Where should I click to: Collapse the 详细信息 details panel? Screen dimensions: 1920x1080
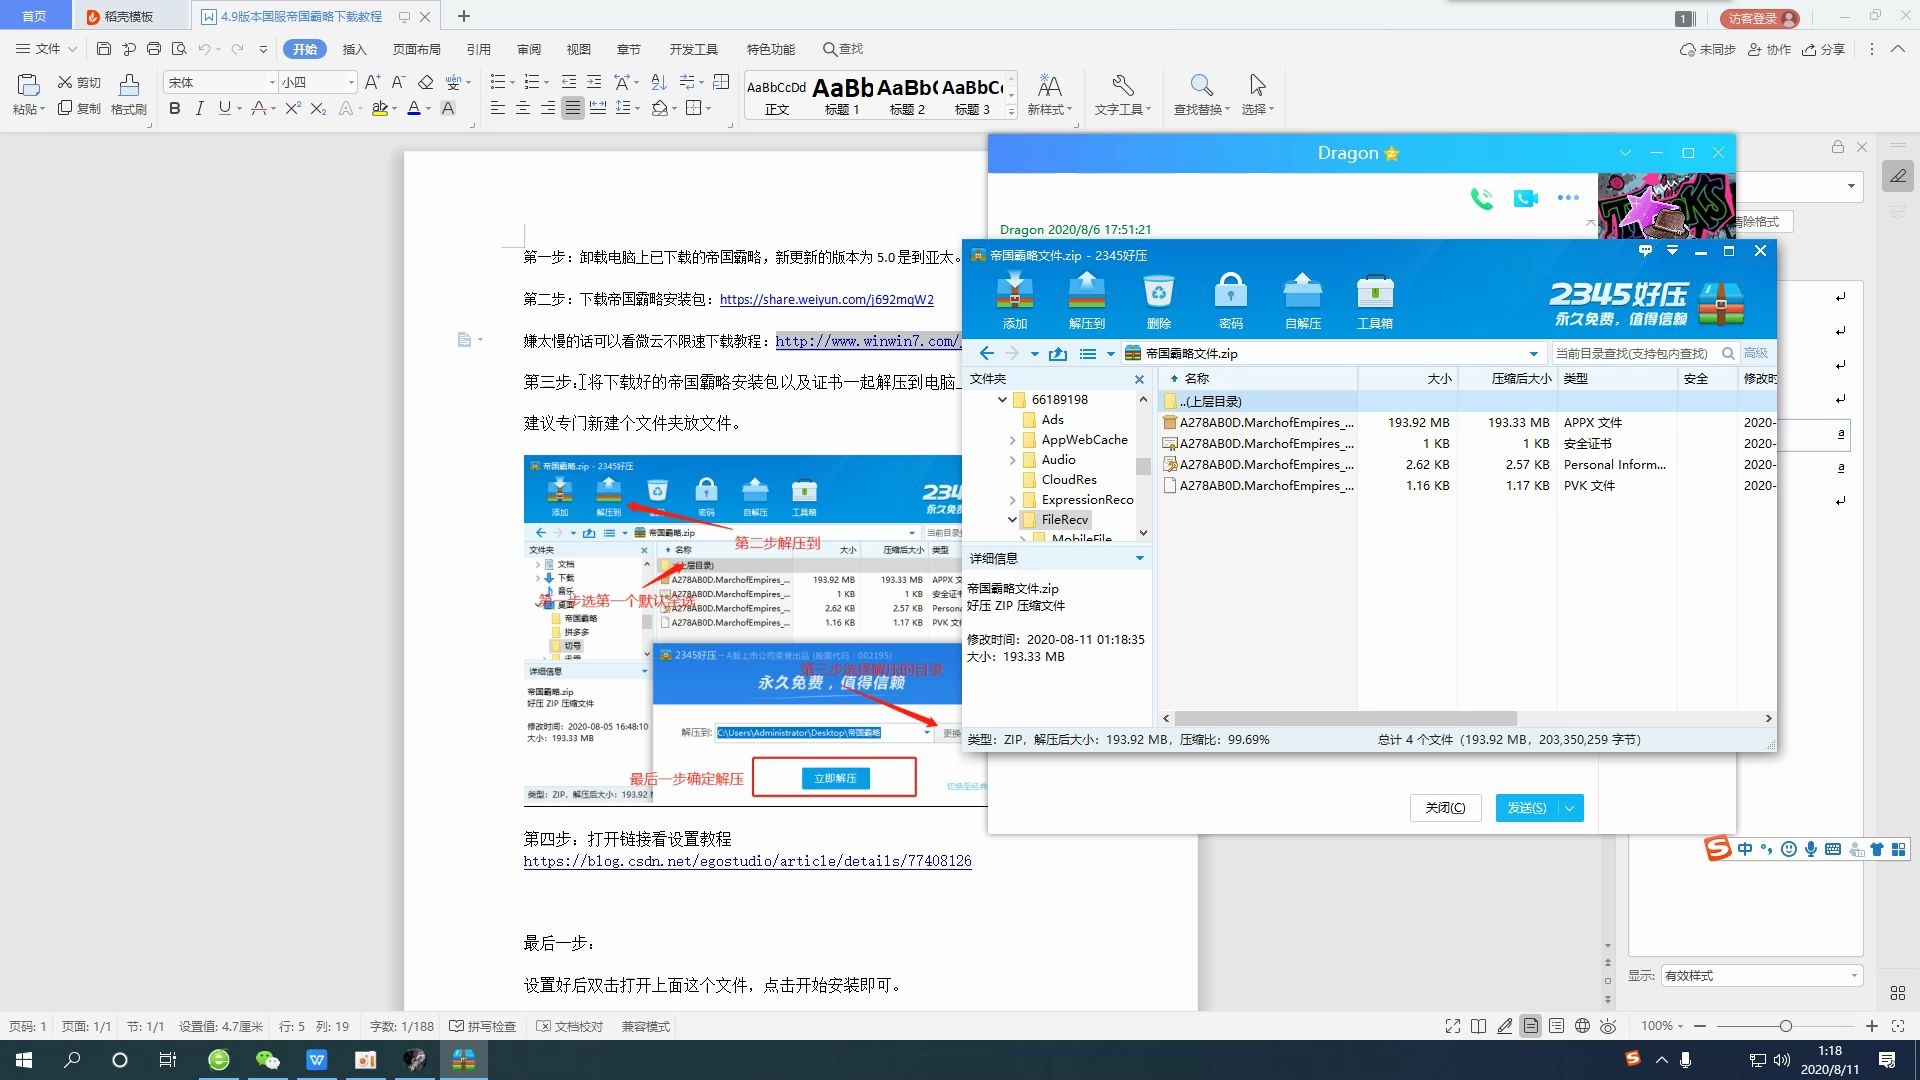pyautogui.click(x=1140, y=558)
